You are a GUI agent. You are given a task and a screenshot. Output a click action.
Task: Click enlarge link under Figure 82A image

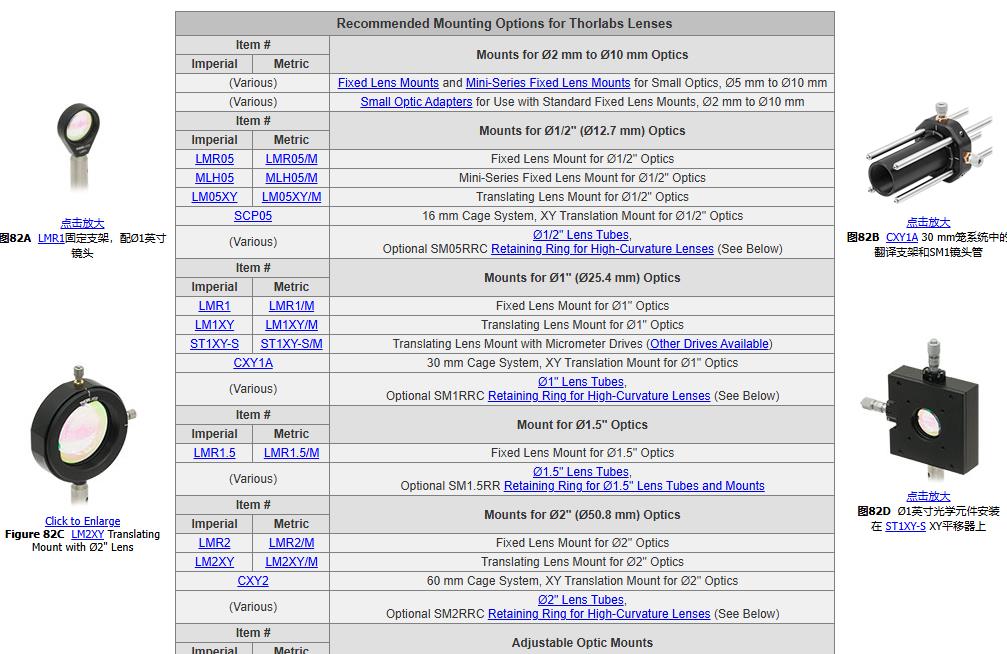[x=82, y=224]
